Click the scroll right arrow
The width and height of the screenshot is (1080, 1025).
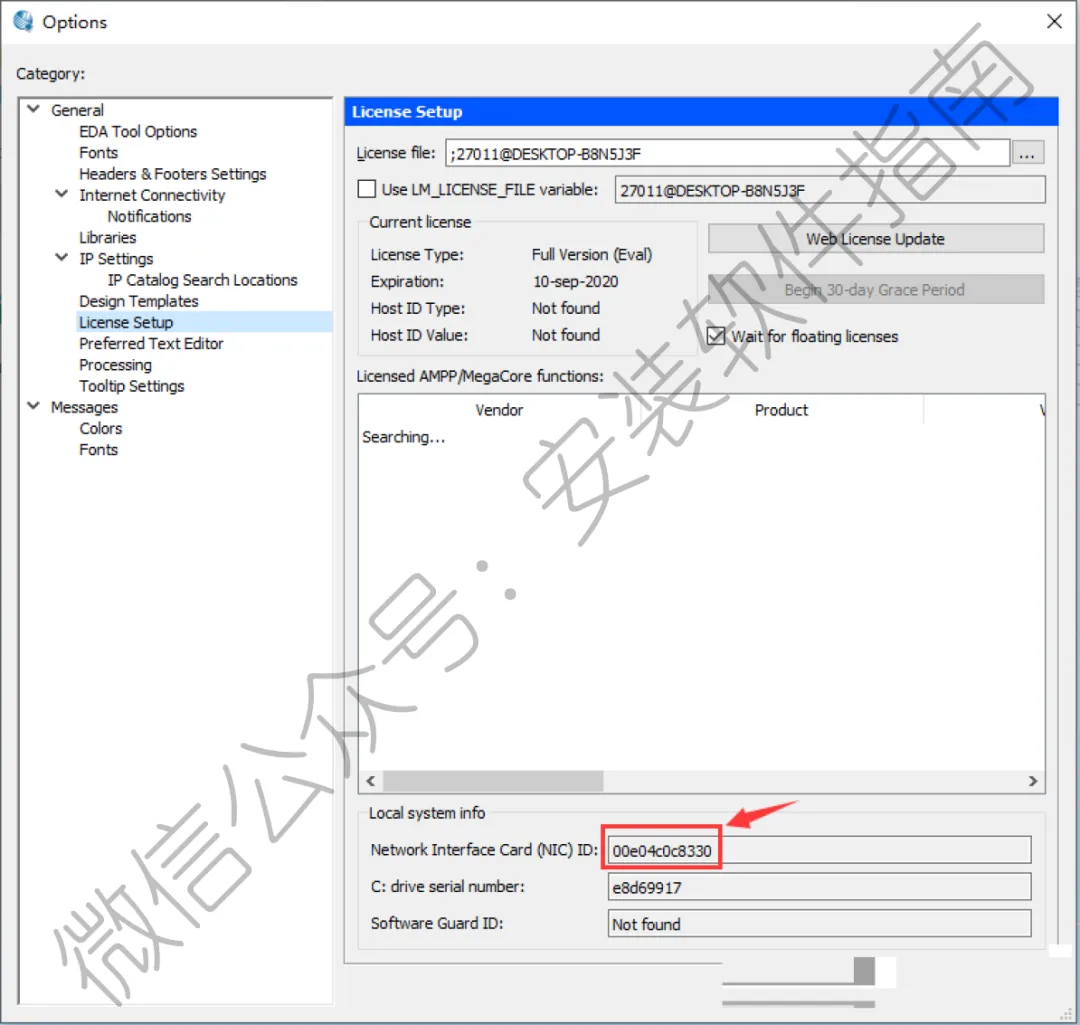point(1032,781)
